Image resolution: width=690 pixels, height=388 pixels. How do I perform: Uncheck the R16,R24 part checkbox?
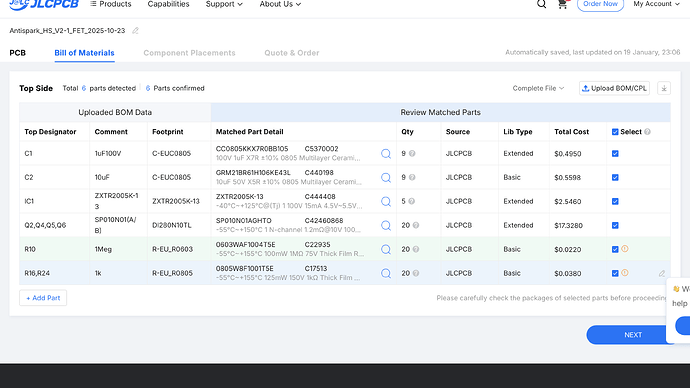(x=615, y=273)
